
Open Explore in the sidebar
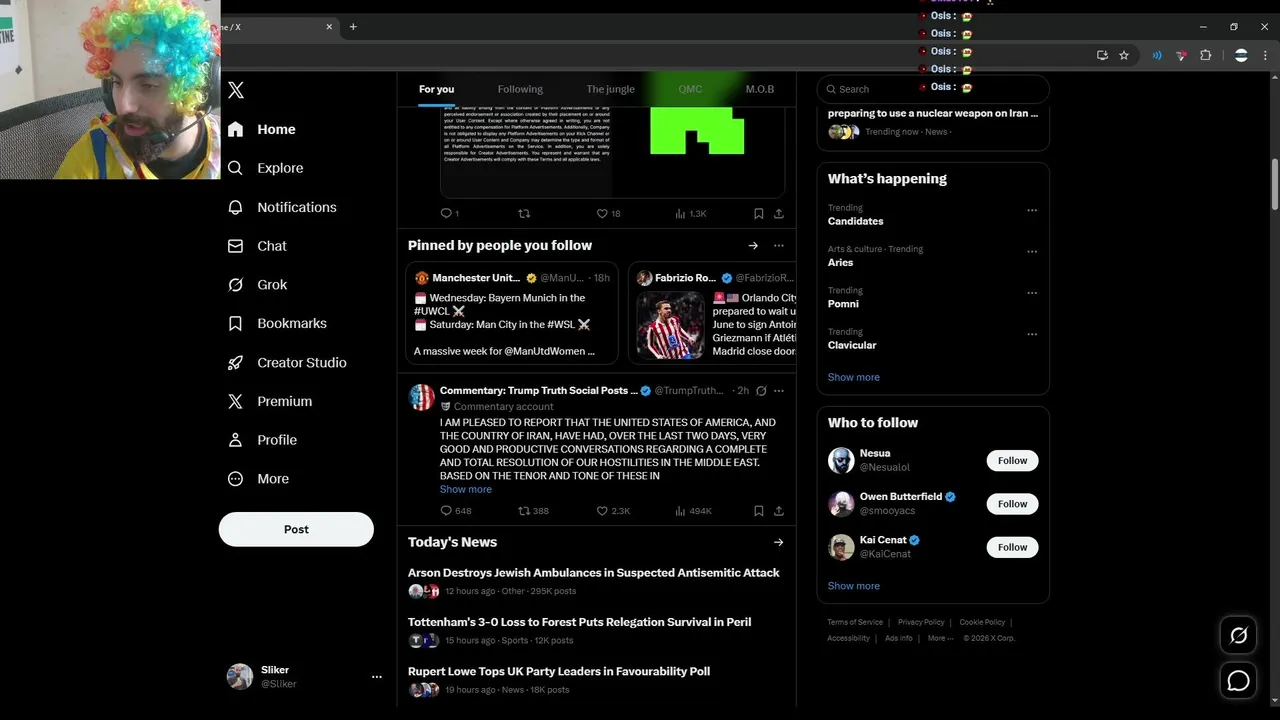(x=266, y=168)
